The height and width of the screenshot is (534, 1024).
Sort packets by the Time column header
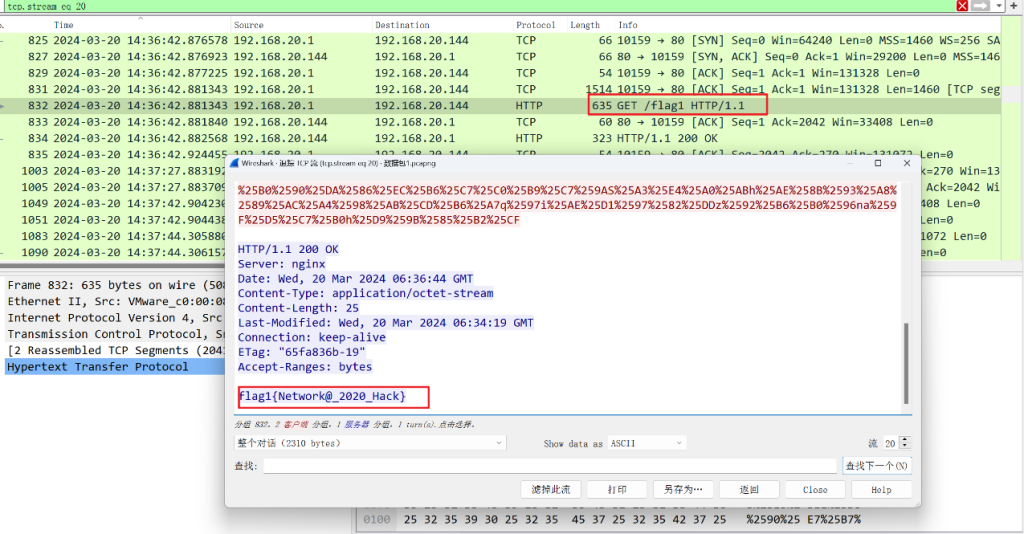pos(64,25)
